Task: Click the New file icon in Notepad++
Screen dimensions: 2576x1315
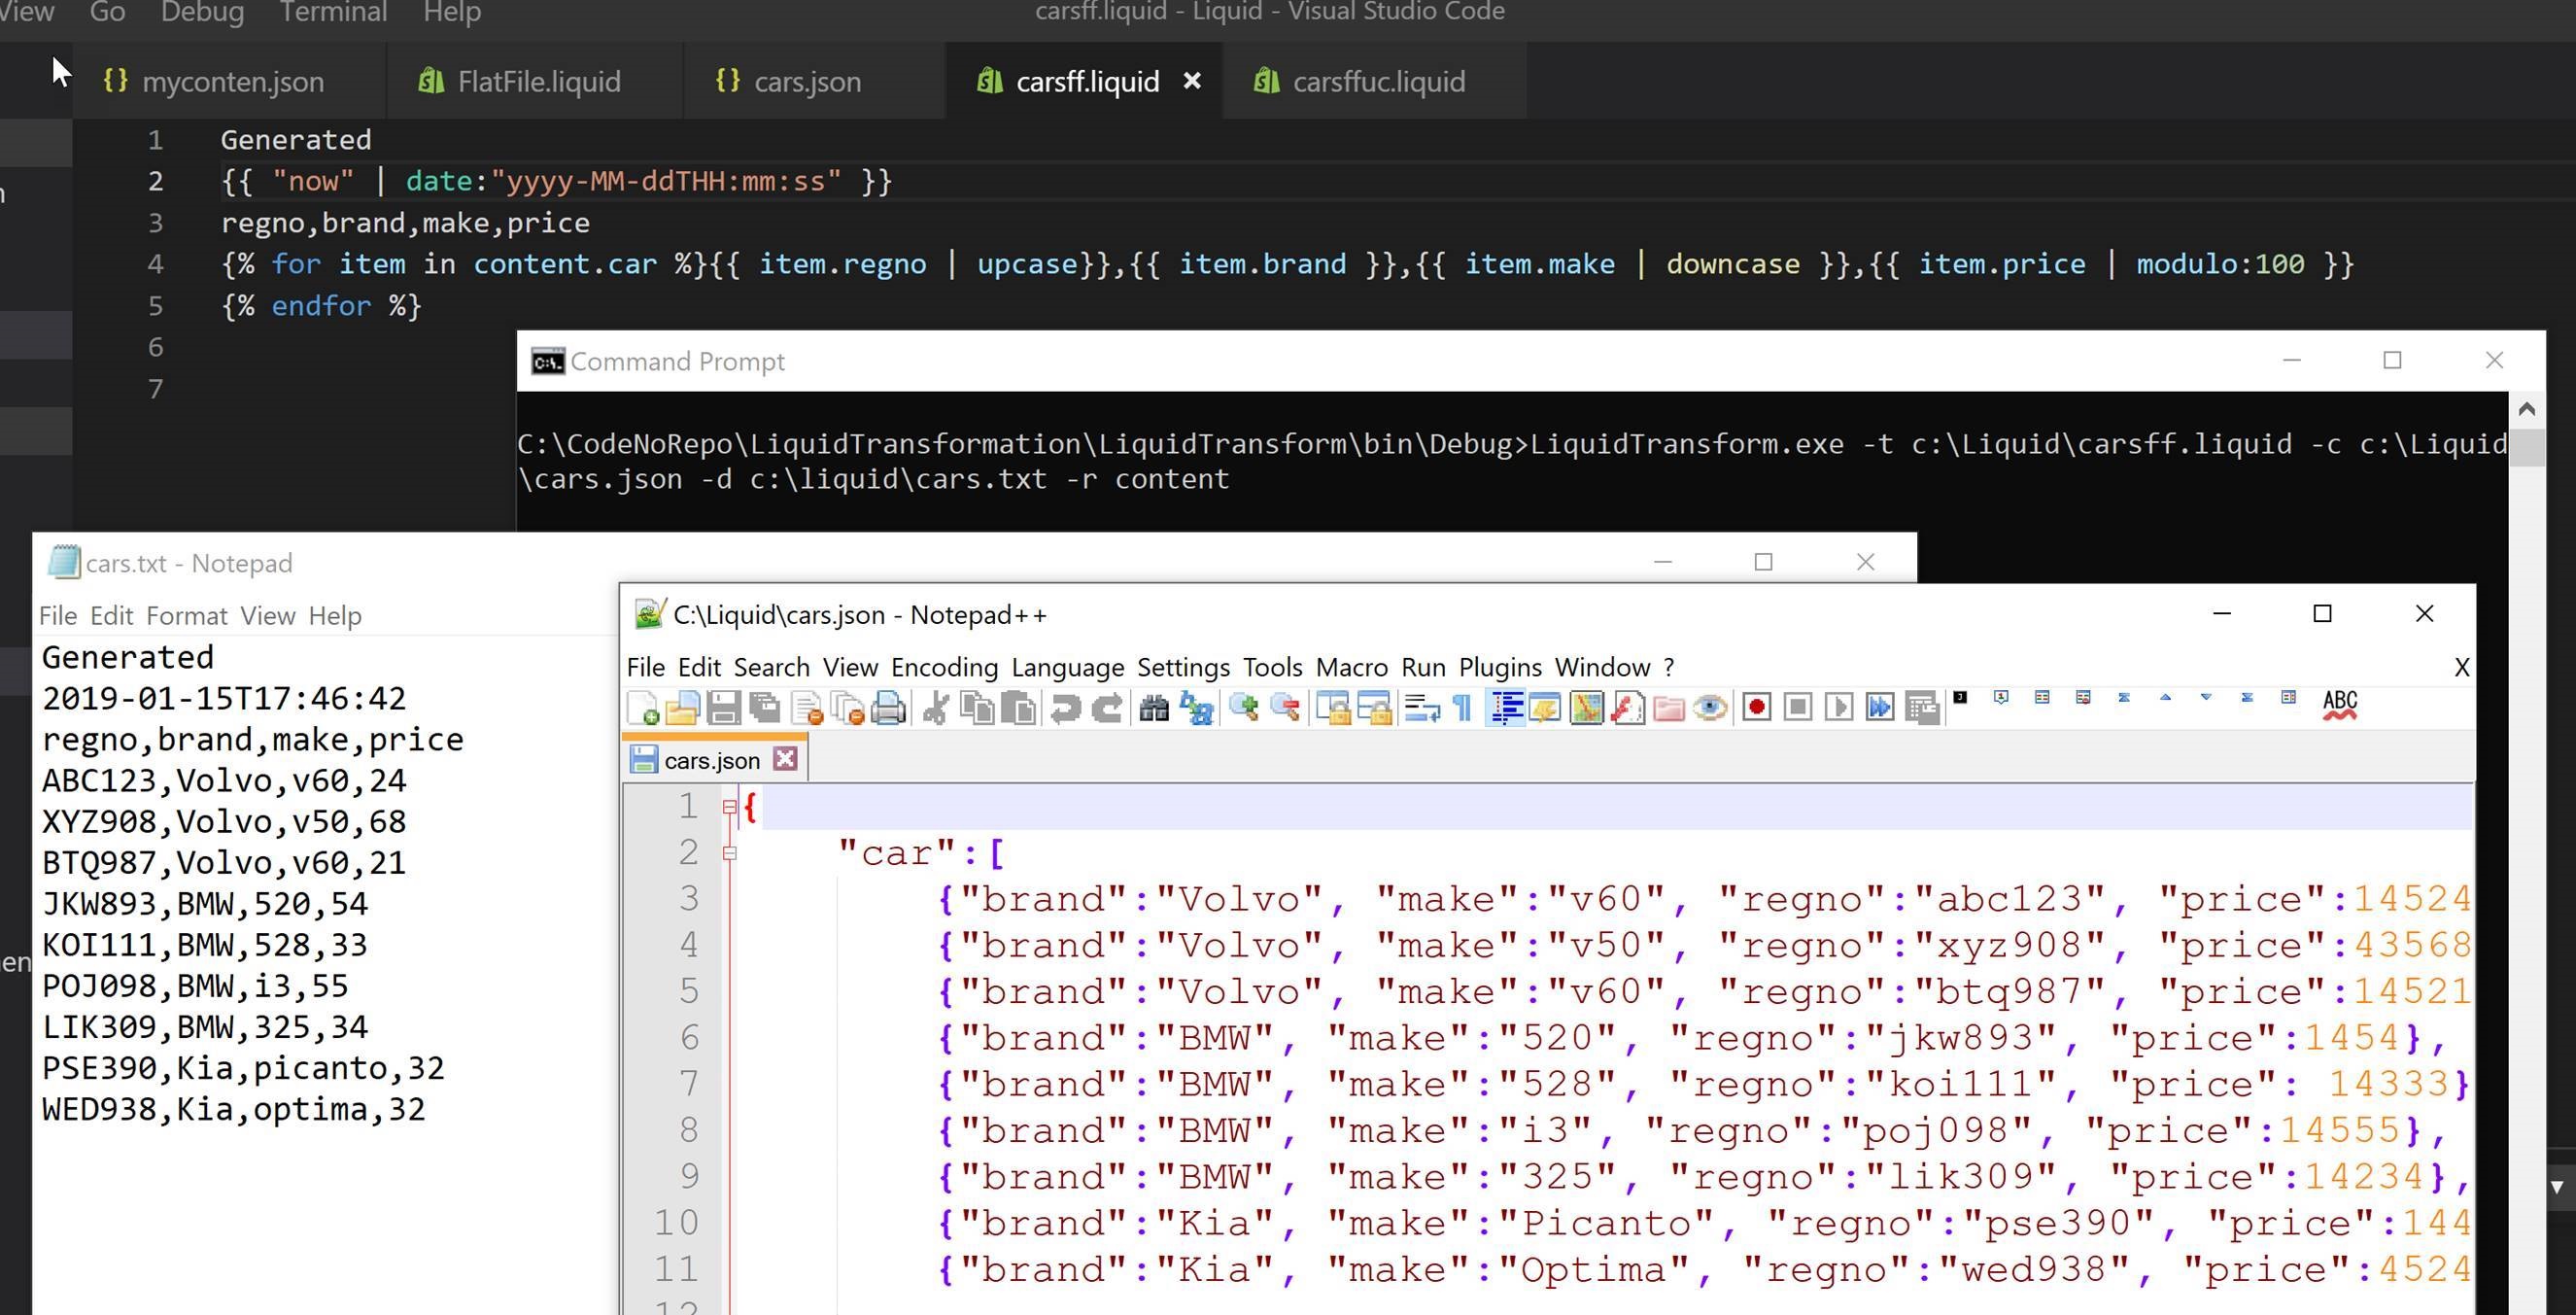Action: click(x=643, y=708)
